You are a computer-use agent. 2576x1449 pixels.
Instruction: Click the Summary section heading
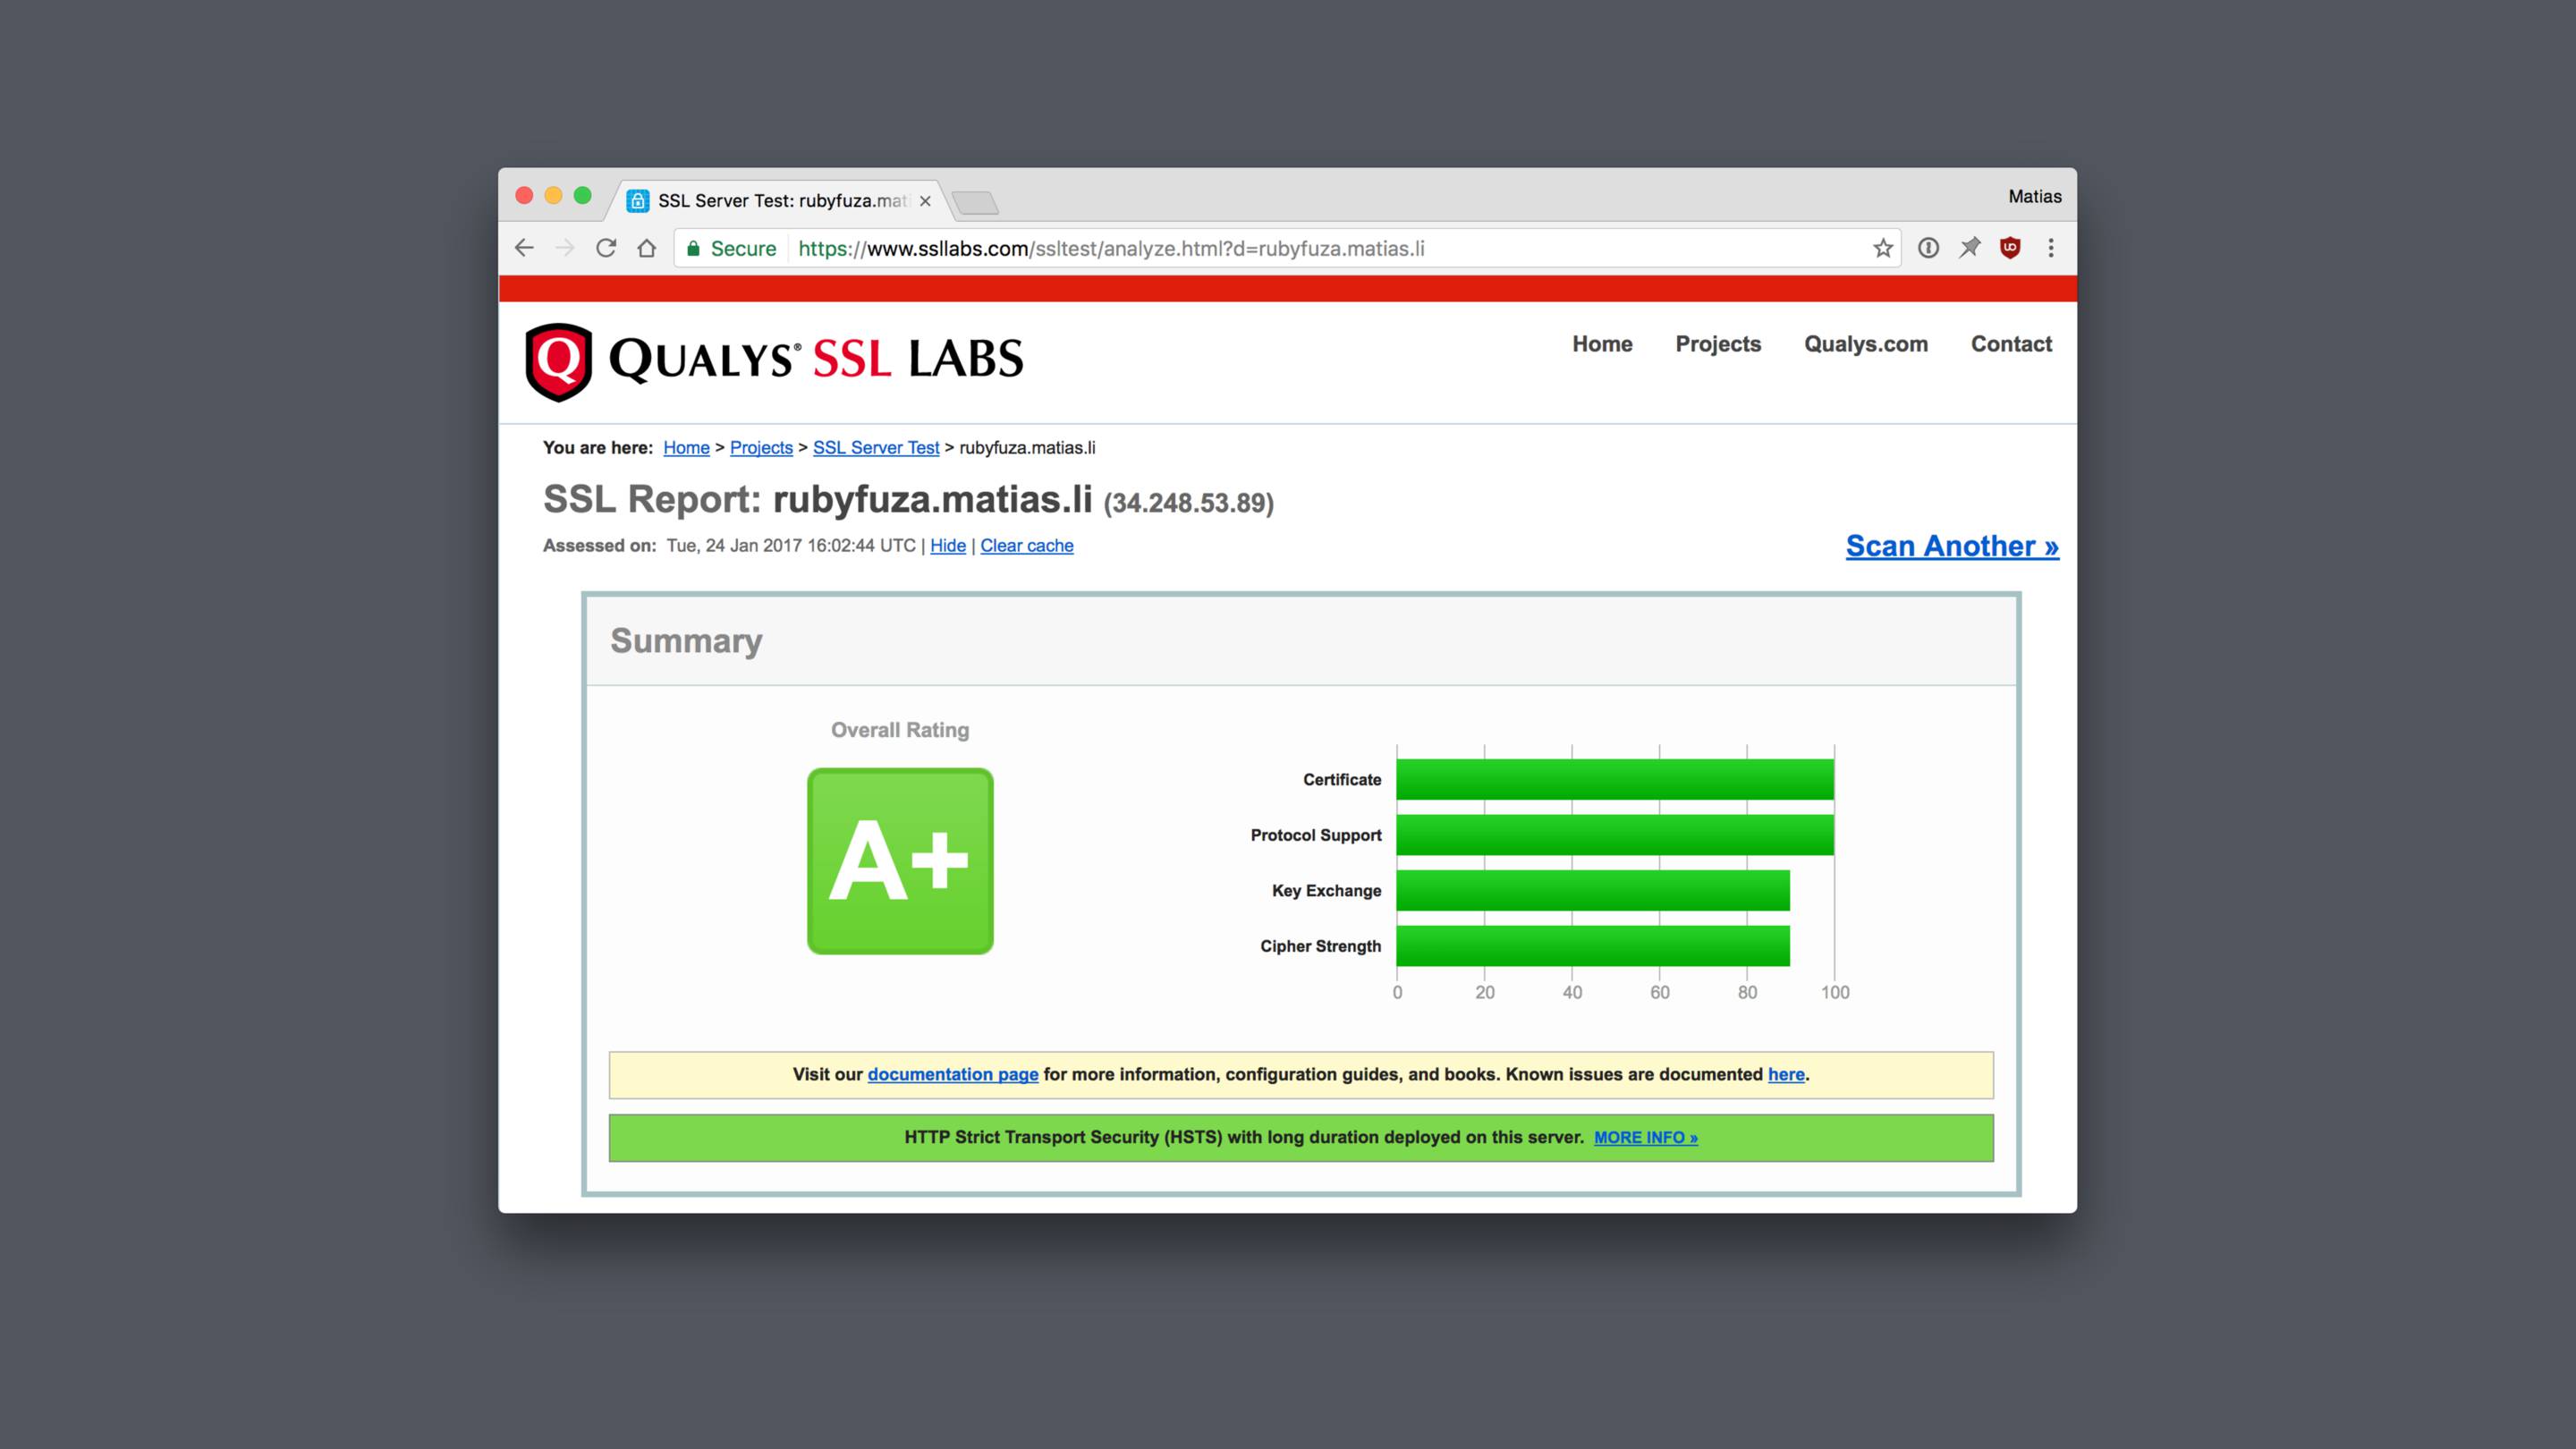click(x=686, y=641)
